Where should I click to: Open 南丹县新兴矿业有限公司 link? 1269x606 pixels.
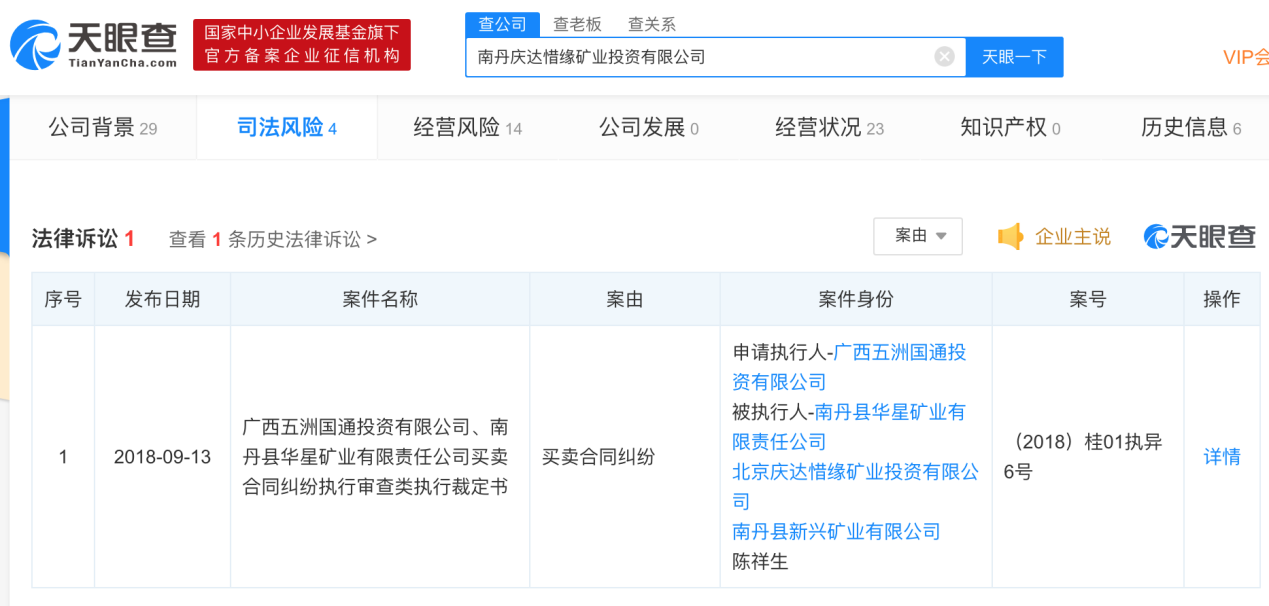(x=836, y=532)
